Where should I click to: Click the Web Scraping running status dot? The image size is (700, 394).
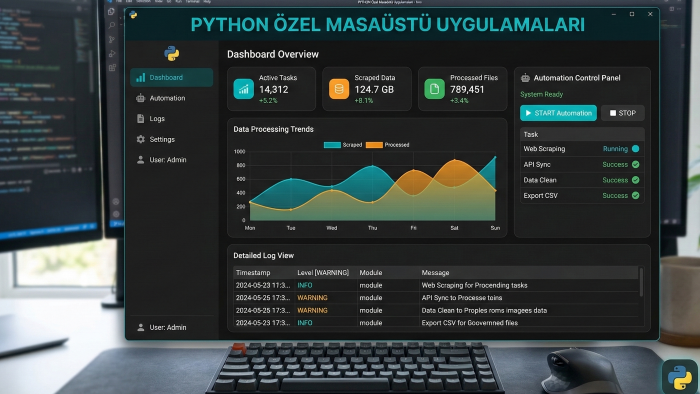pyautogui.click(x=636, y=149)
